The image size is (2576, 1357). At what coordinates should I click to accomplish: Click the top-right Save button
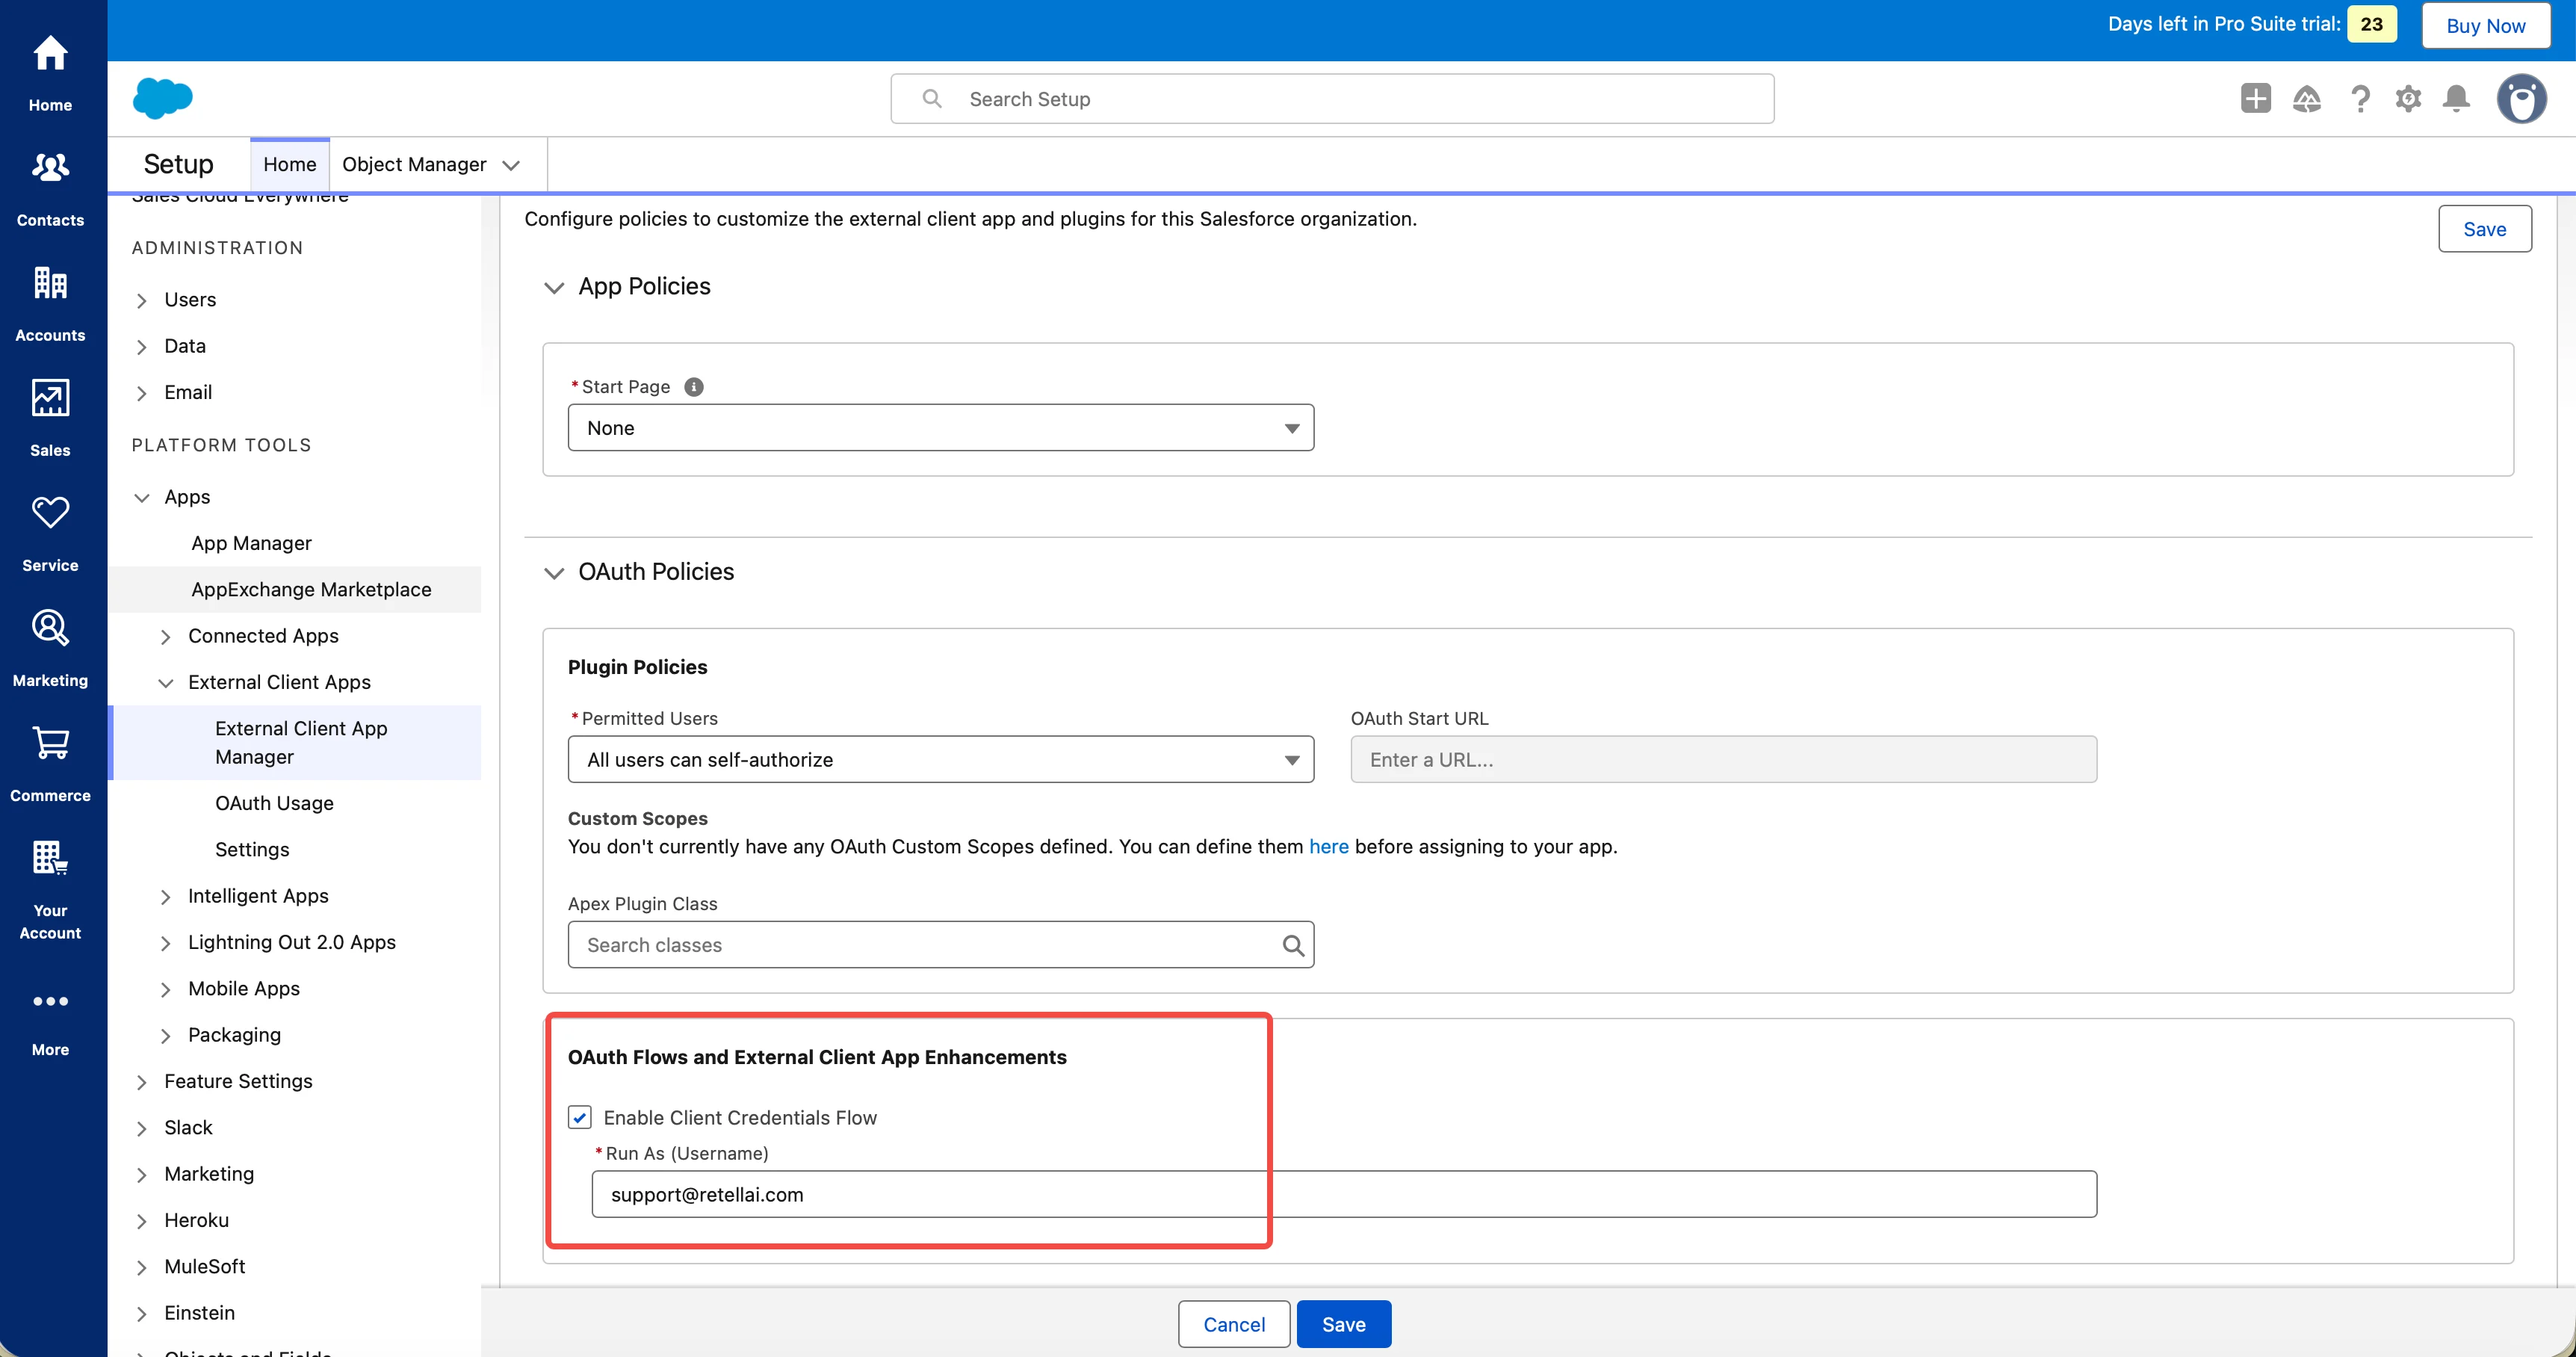(x=2484, y=229)
